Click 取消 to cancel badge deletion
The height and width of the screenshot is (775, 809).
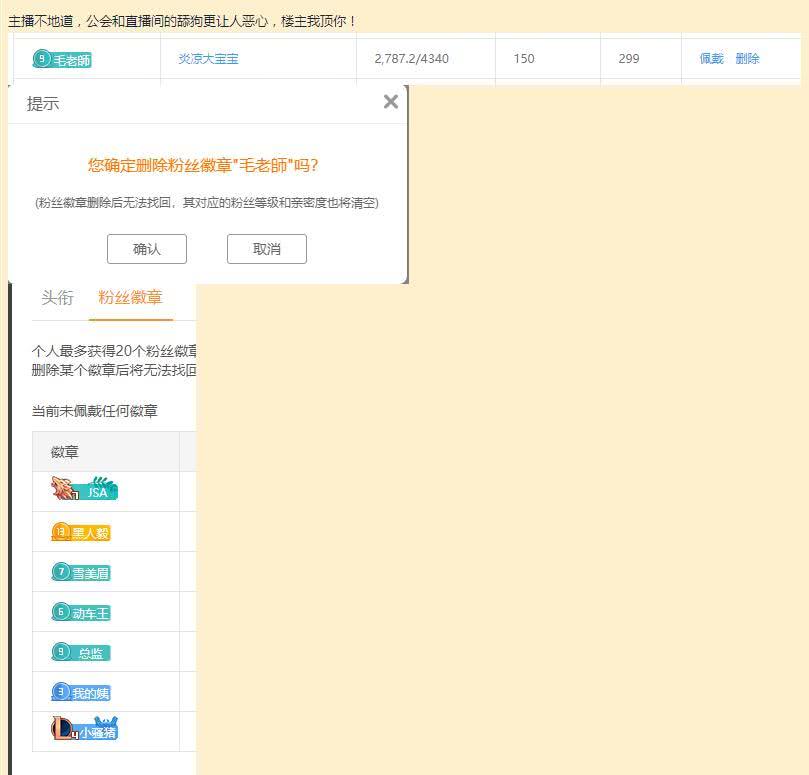coord(266,248)
